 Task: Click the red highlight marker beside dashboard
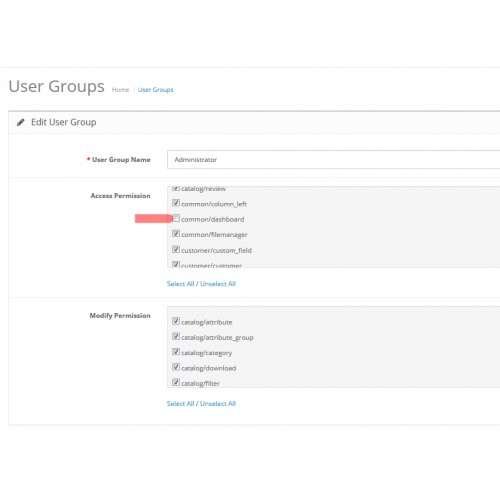coord(154,219)
